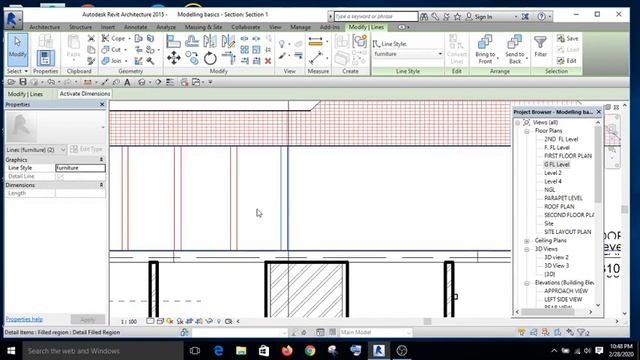This screenshot has width=640, height=360.
Task: Click the search binoculars icon
Action: point(424,16)
